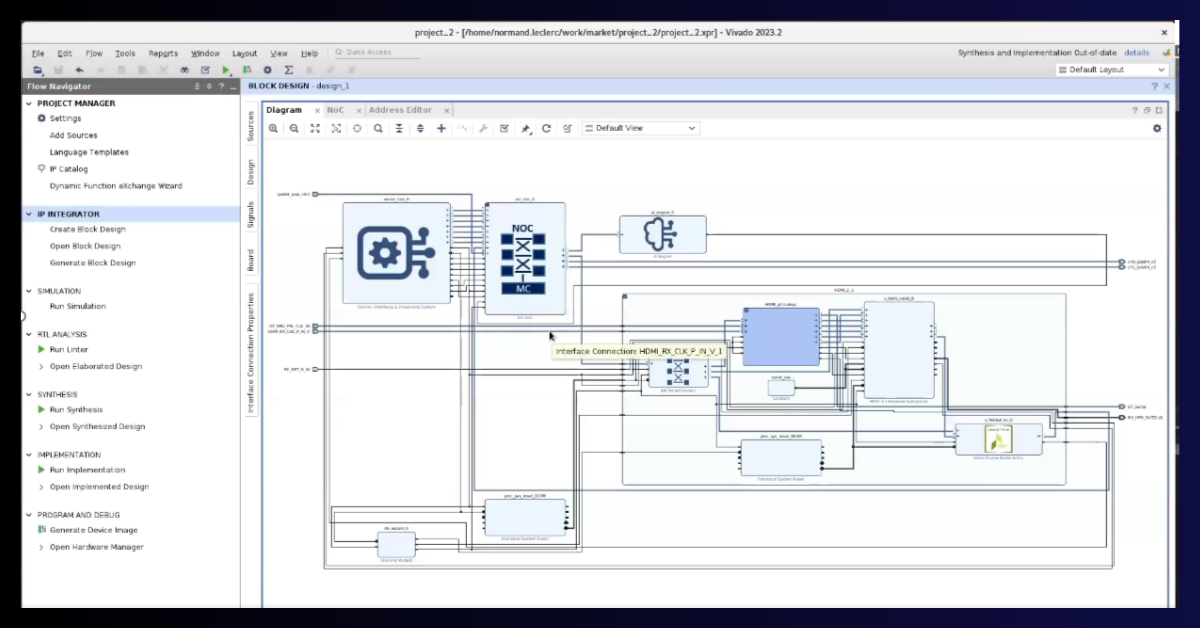Click the Undo arrow icon

(x=79, y=70)
